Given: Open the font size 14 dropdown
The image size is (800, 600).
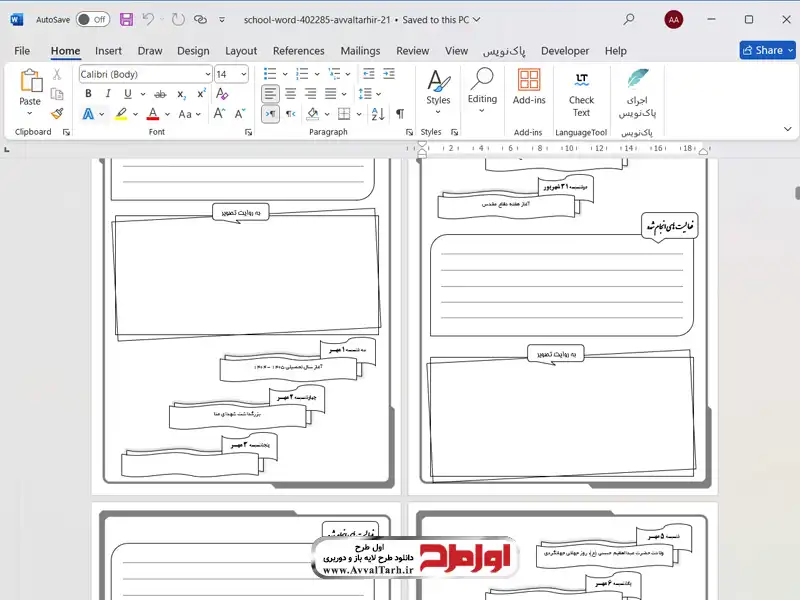Looking at the screenshot, I should (246, 74).
